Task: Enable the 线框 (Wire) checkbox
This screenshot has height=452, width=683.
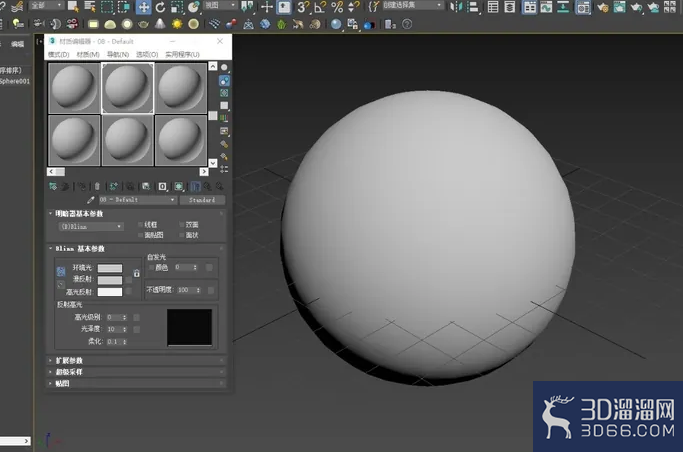Action: click(140, 225)
